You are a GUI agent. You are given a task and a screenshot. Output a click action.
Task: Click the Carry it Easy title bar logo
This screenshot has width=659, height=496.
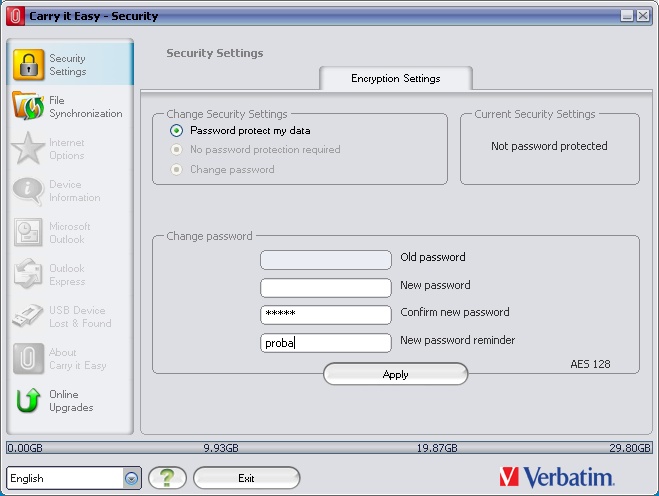click(15, 16)
